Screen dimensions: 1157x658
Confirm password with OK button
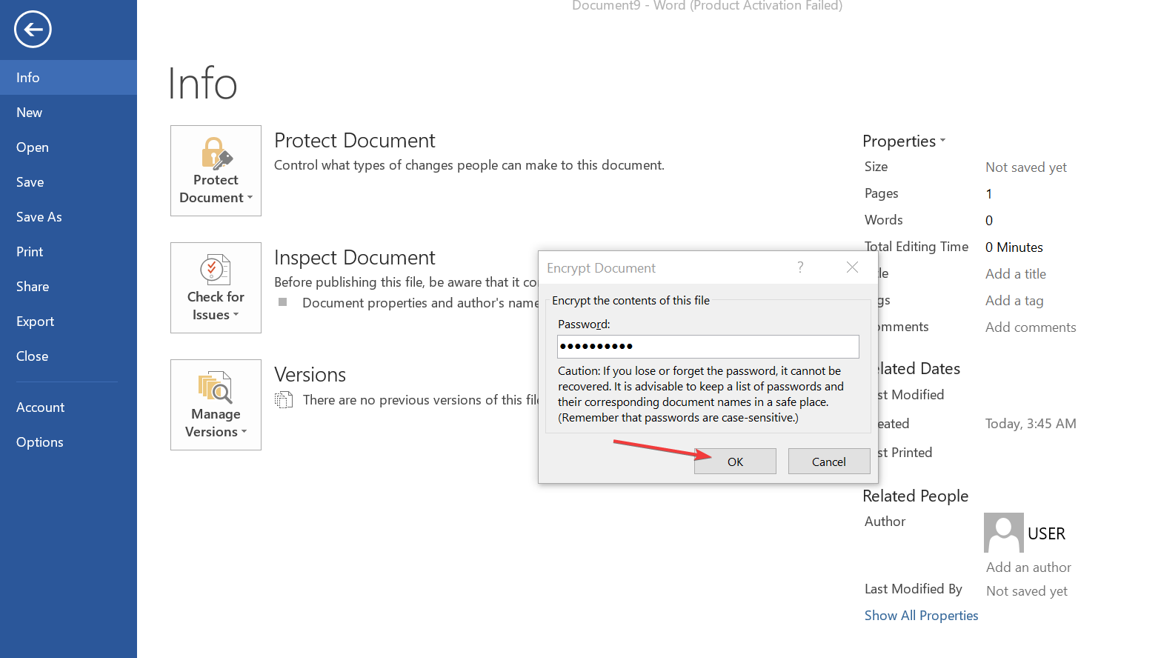(735, 461)
